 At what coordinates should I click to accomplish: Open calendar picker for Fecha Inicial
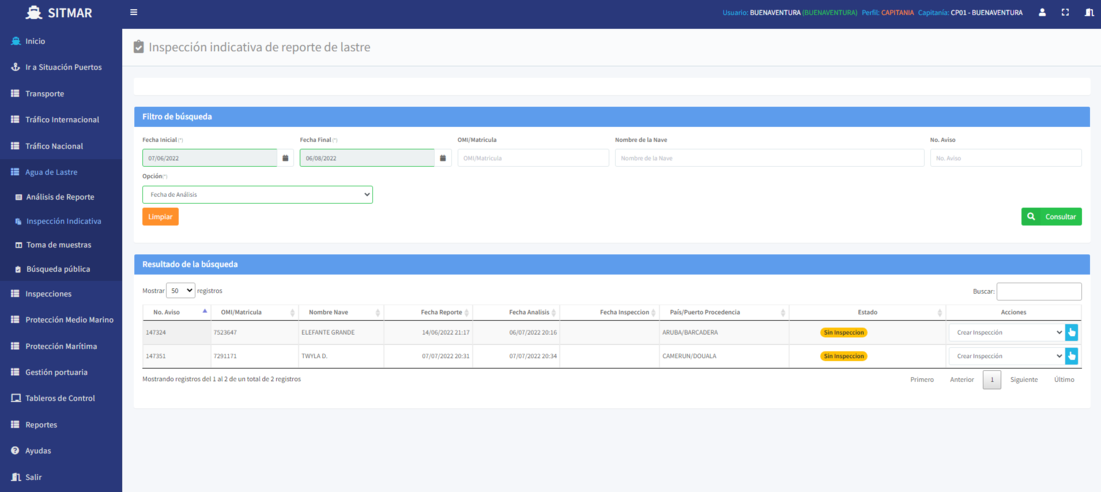tap(286, 158)
